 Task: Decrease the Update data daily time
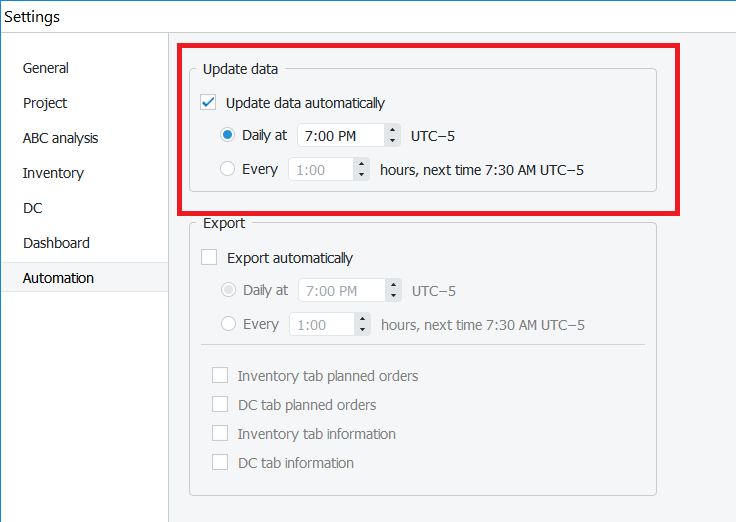point(393,141)
